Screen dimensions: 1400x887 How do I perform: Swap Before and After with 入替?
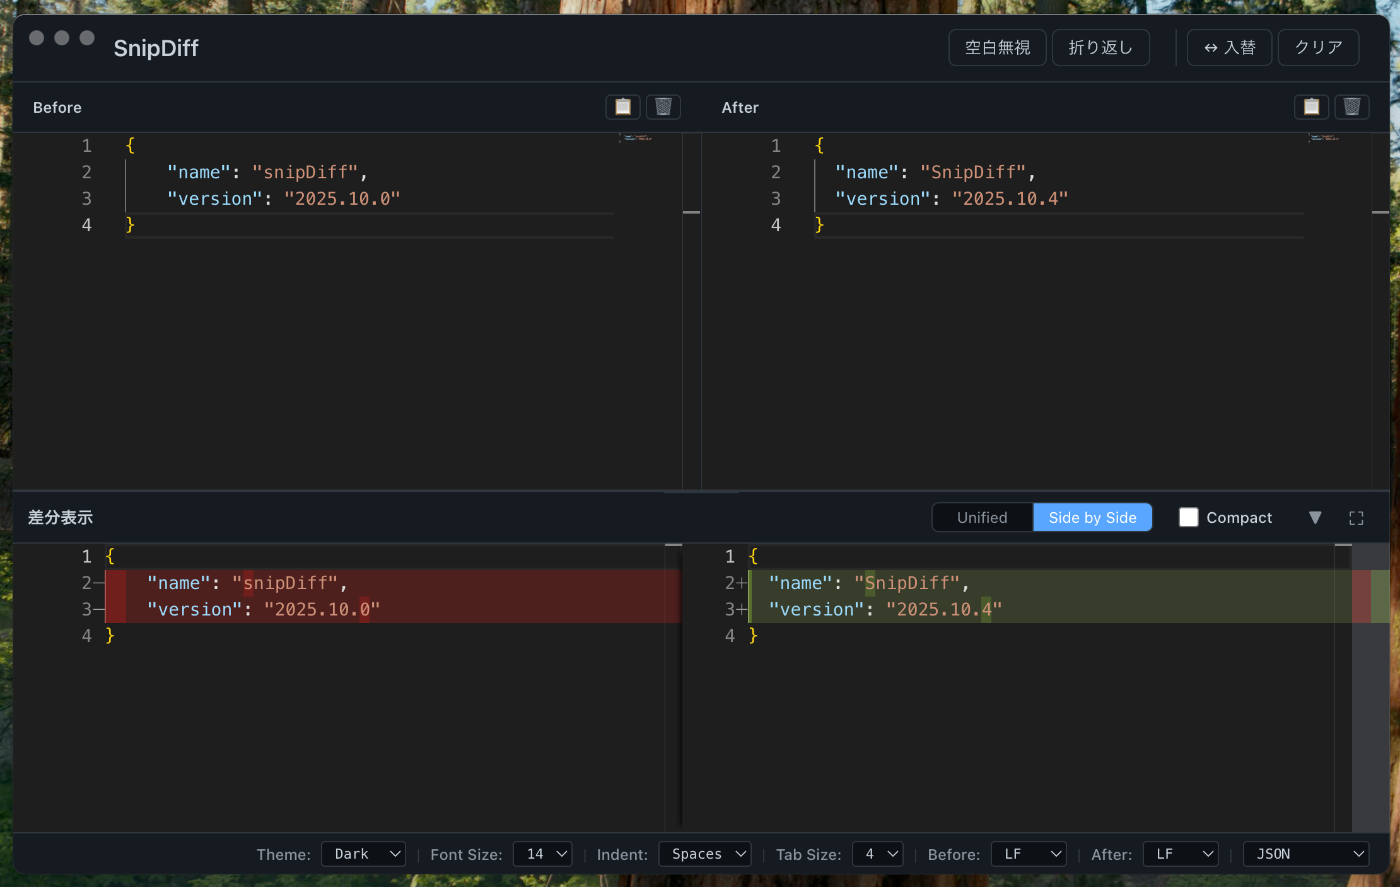click(1229, 48)
